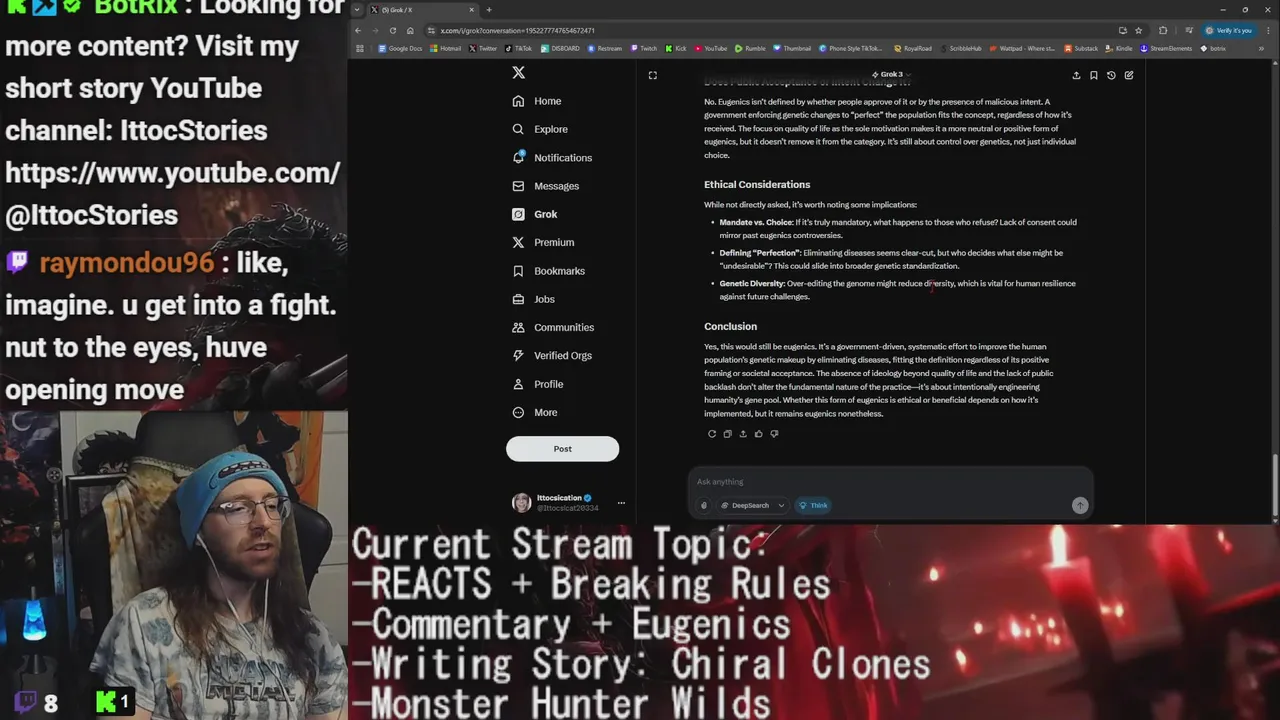This screenshot has height=720, width=1280.
Task: Copy the Grok response text
Action: coord(727,434)
